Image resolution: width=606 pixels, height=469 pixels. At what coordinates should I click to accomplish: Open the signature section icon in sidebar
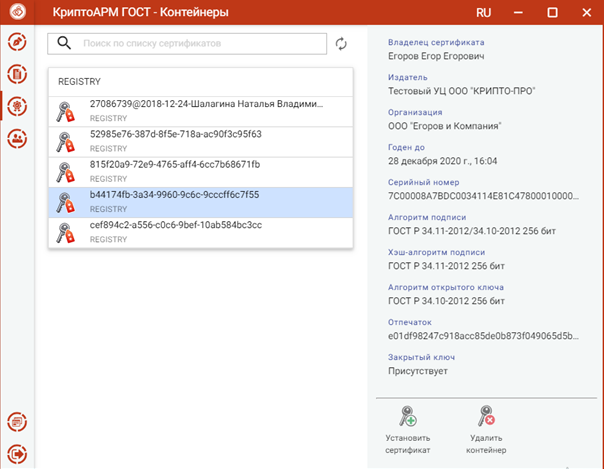point(17,42)
